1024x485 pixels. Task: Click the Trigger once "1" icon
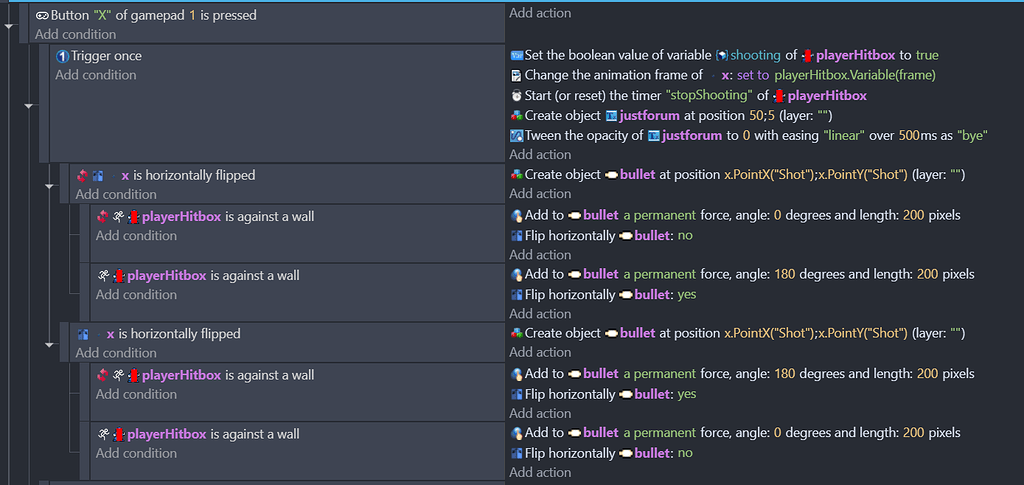pyautogui.click(x=63, y=56)
